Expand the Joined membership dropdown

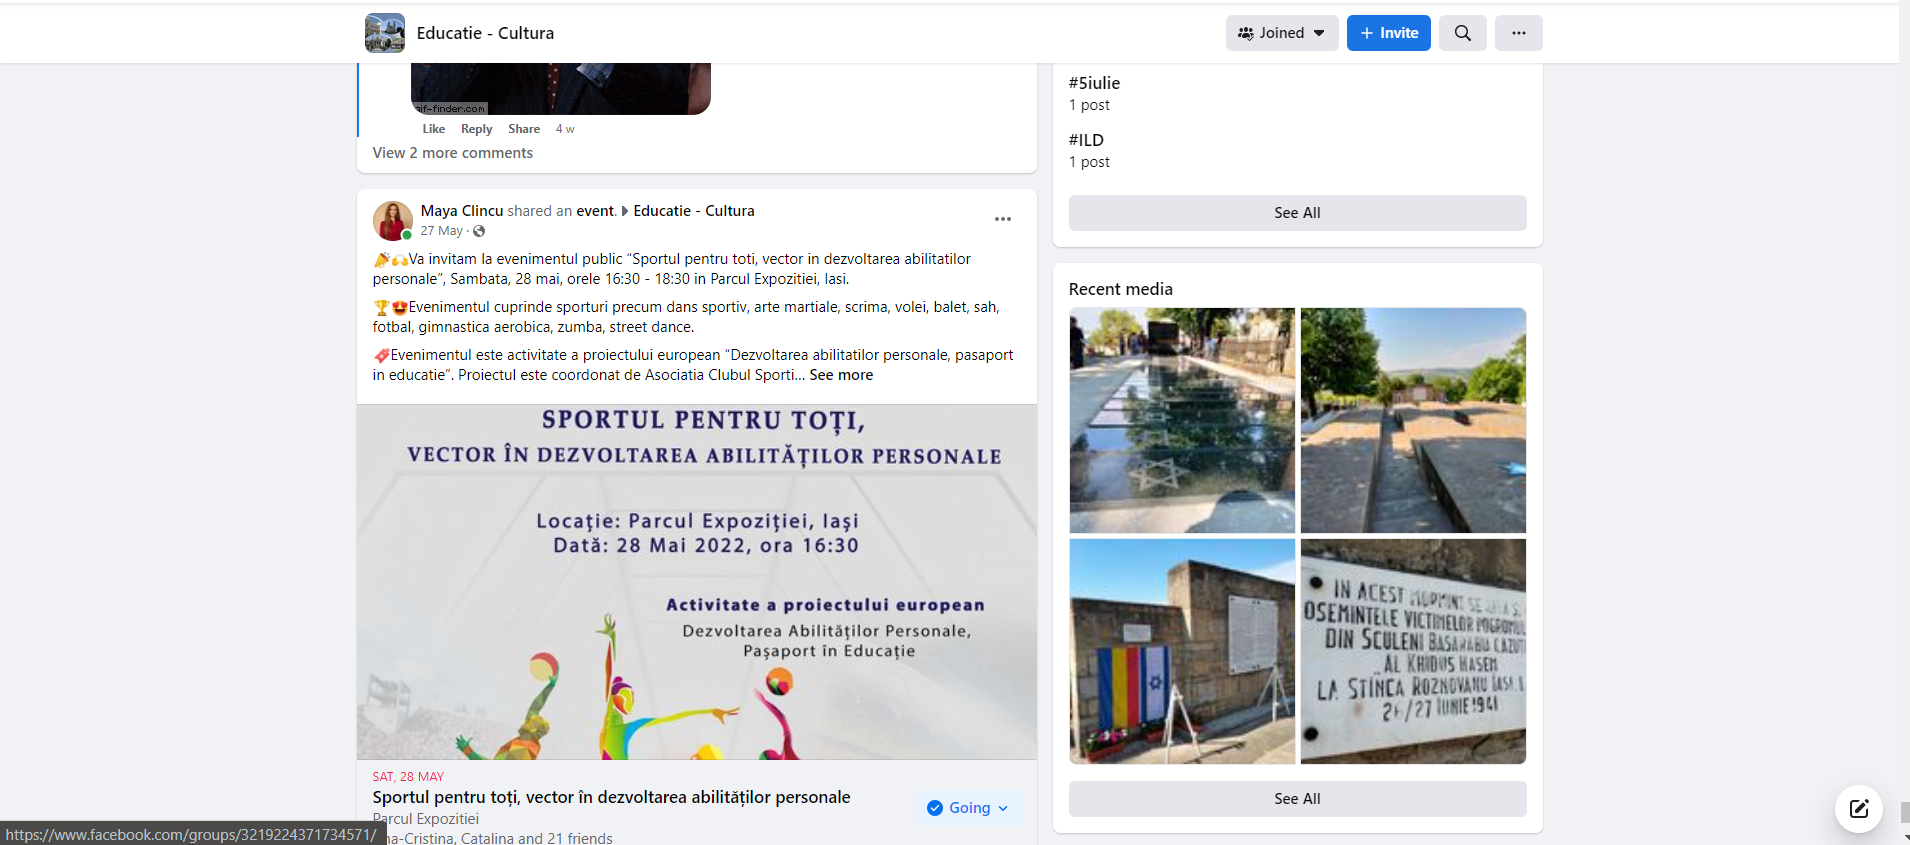click(1282, 33)
